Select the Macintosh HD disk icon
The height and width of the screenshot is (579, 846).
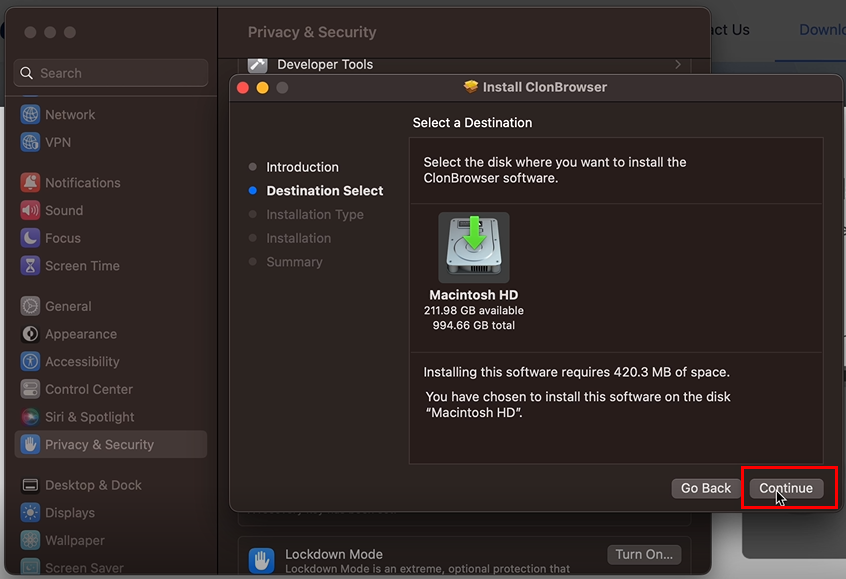pos(474,247)
